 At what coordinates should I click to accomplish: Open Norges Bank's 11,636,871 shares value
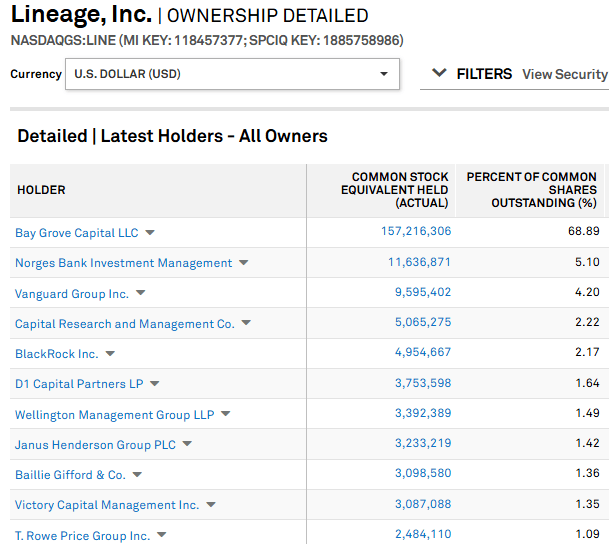[419, 263]
